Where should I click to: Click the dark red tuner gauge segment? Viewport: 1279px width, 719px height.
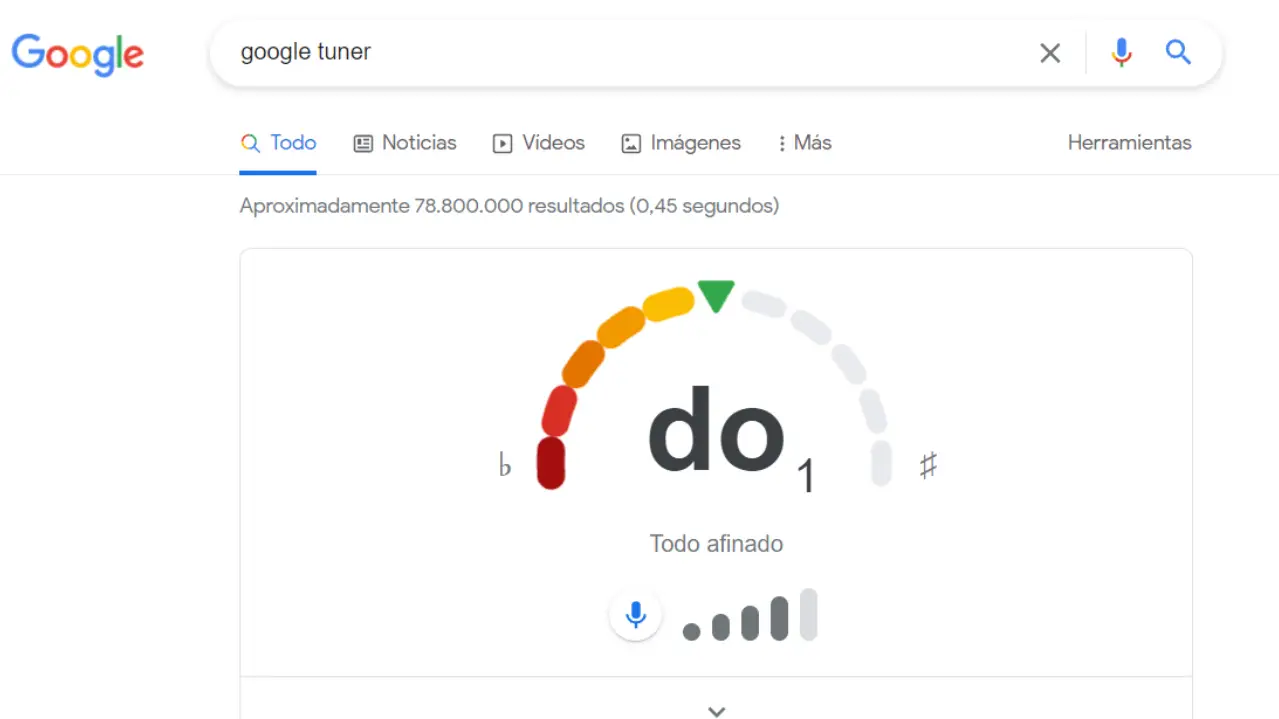[551, 463]
